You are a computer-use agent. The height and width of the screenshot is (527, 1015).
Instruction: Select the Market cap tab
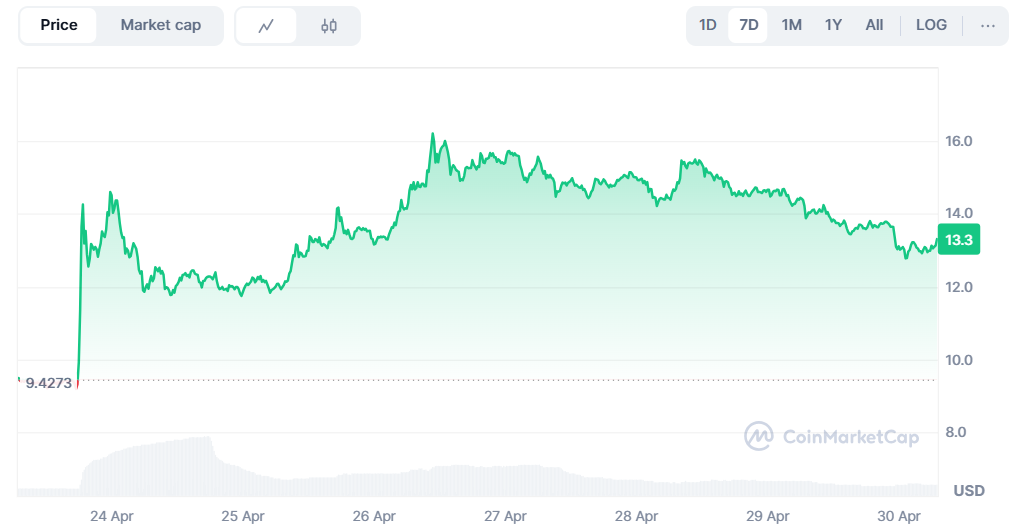pos(160,26)
